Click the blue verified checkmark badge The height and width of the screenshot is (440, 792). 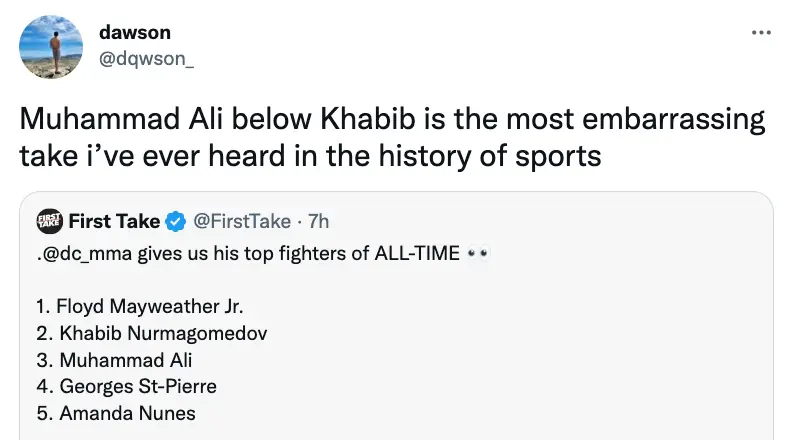coord(176,220)
